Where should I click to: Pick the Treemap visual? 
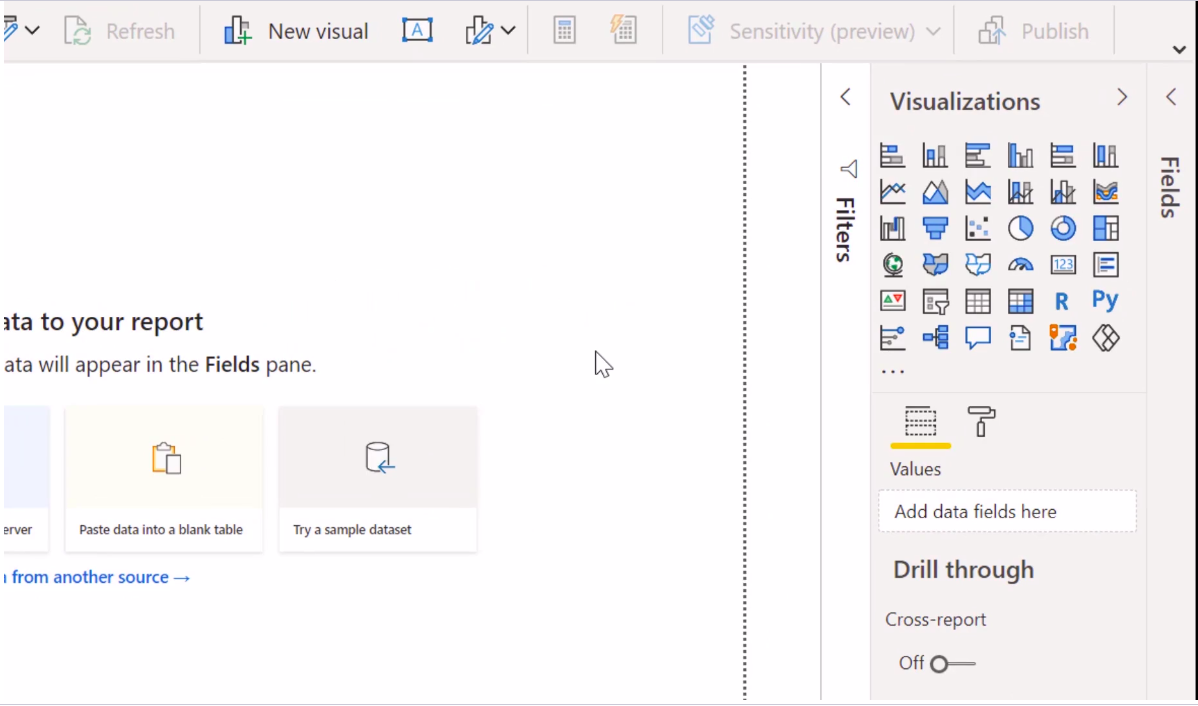coord(1106,228)
